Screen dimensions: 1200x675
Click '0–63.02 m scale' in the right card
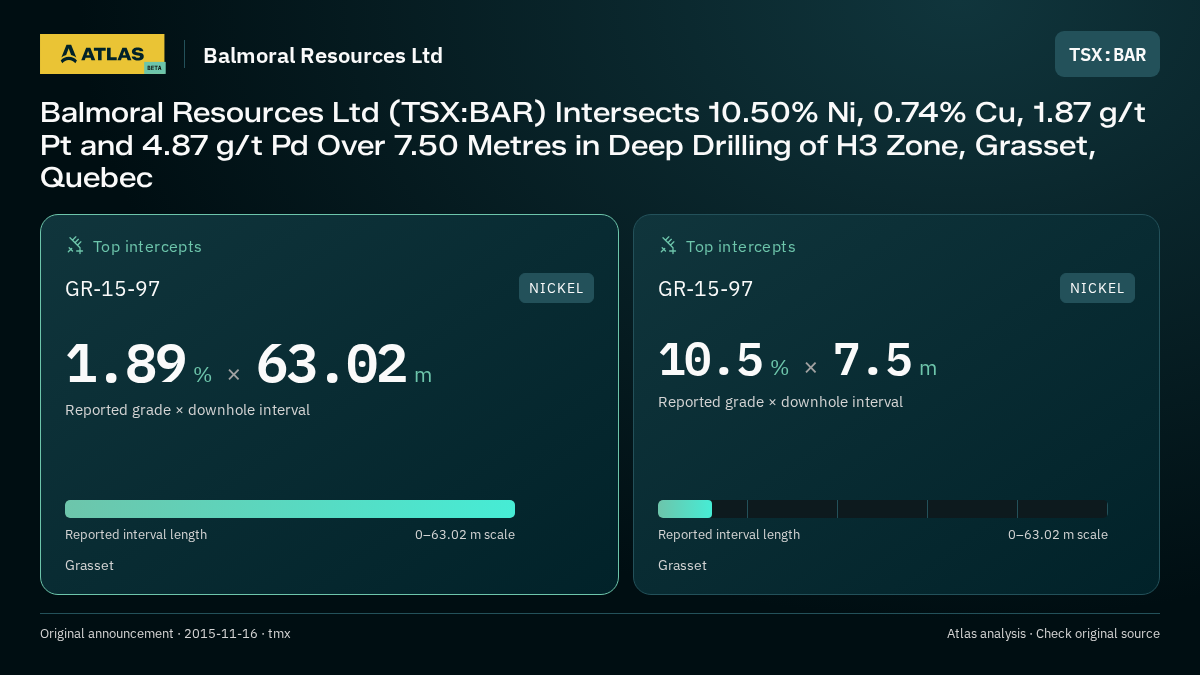click(1058, 535)
